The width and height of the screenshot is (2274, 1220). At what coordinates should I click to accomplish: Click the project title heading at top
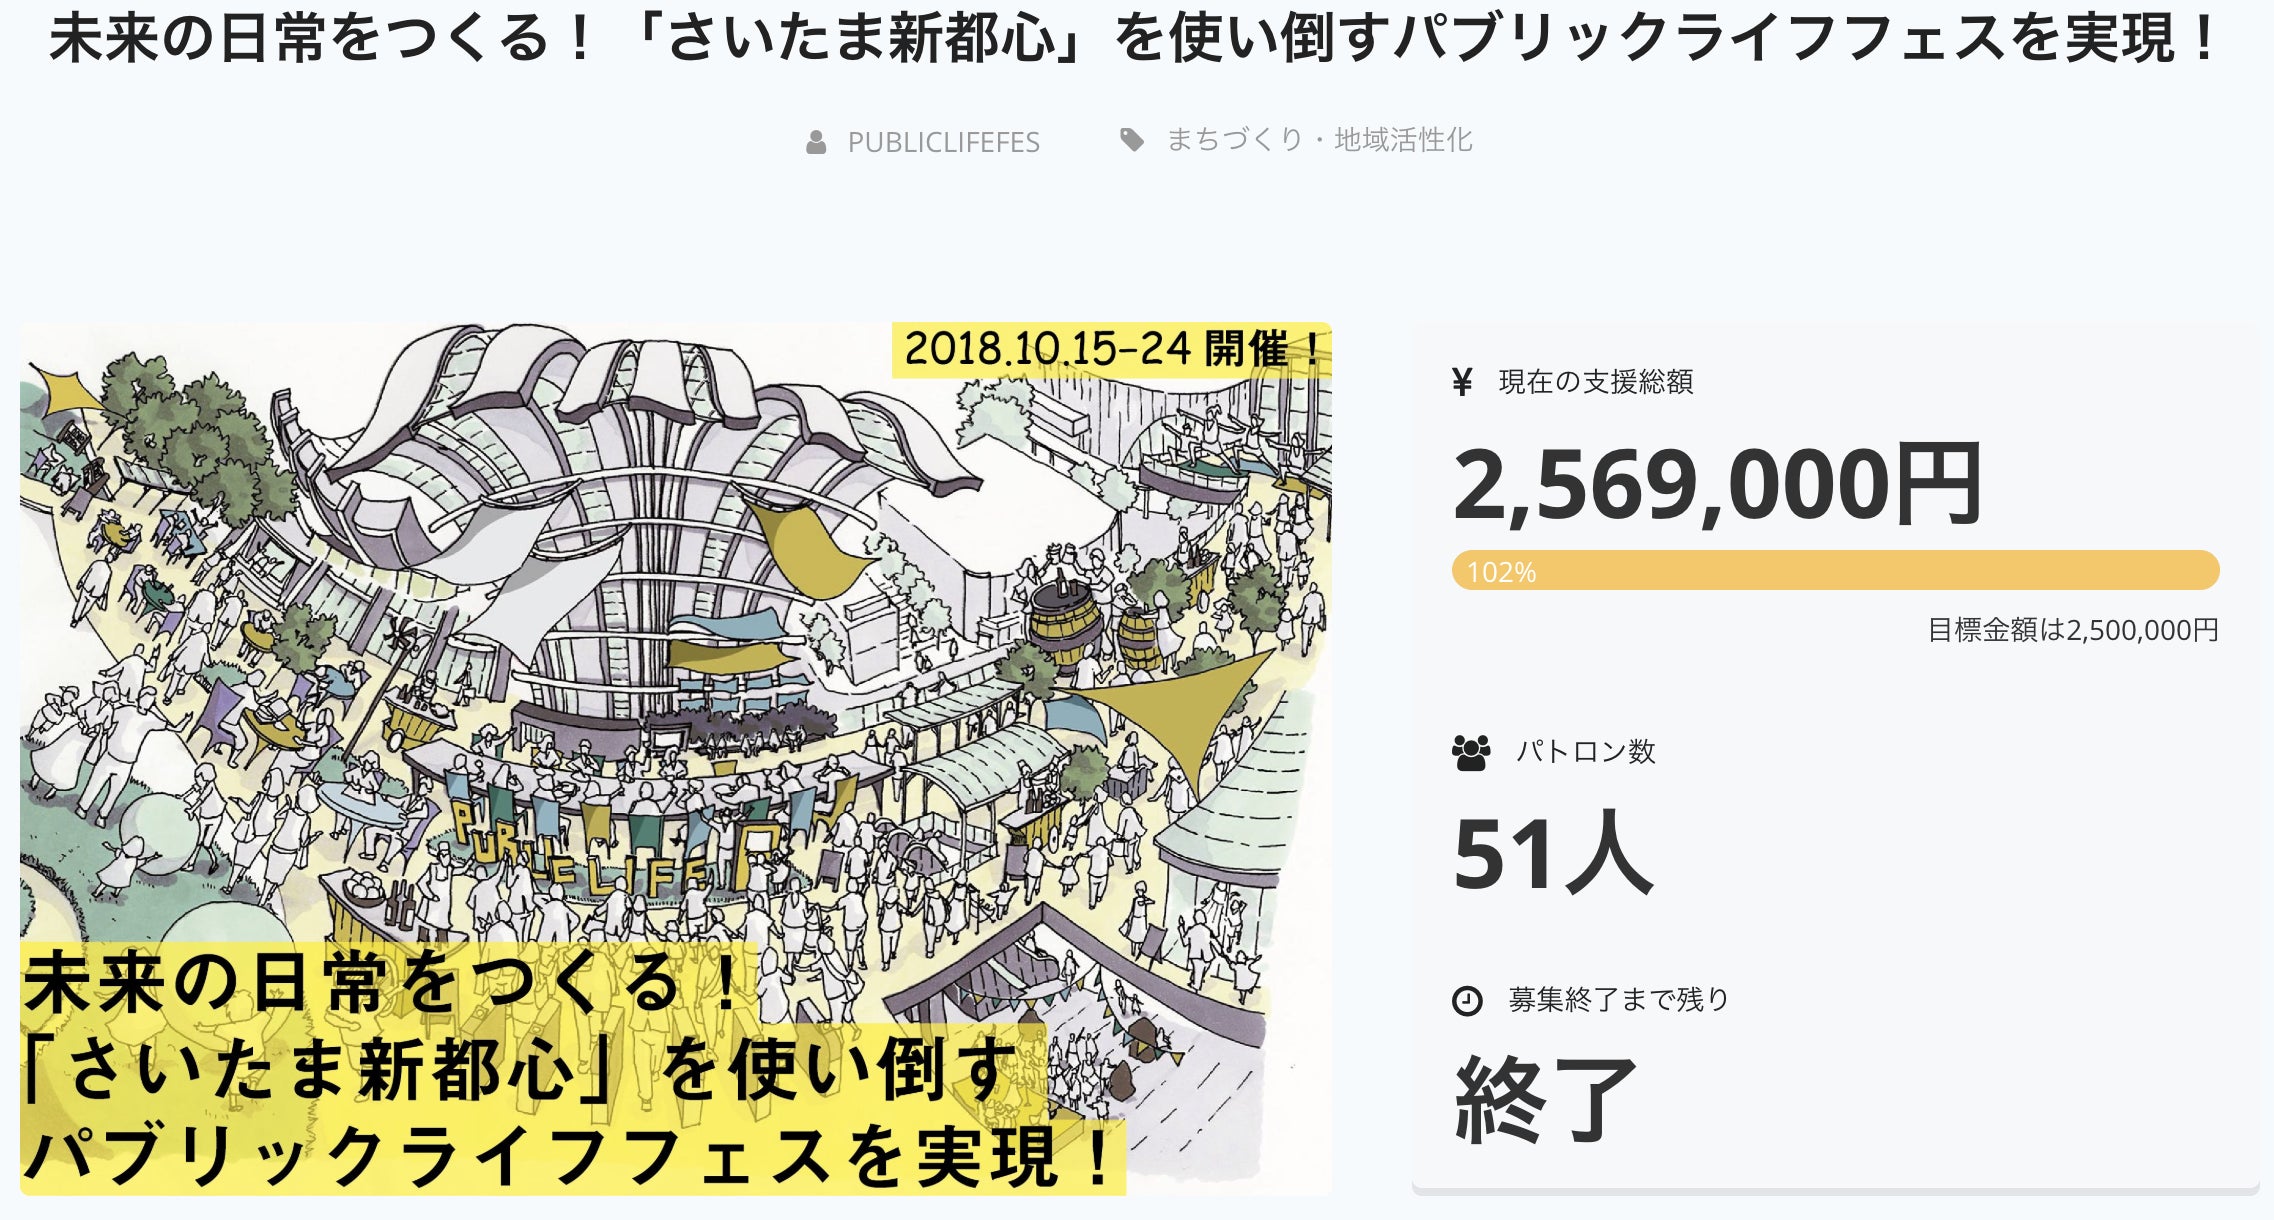pyautogui.click(x=1135, y=40)
